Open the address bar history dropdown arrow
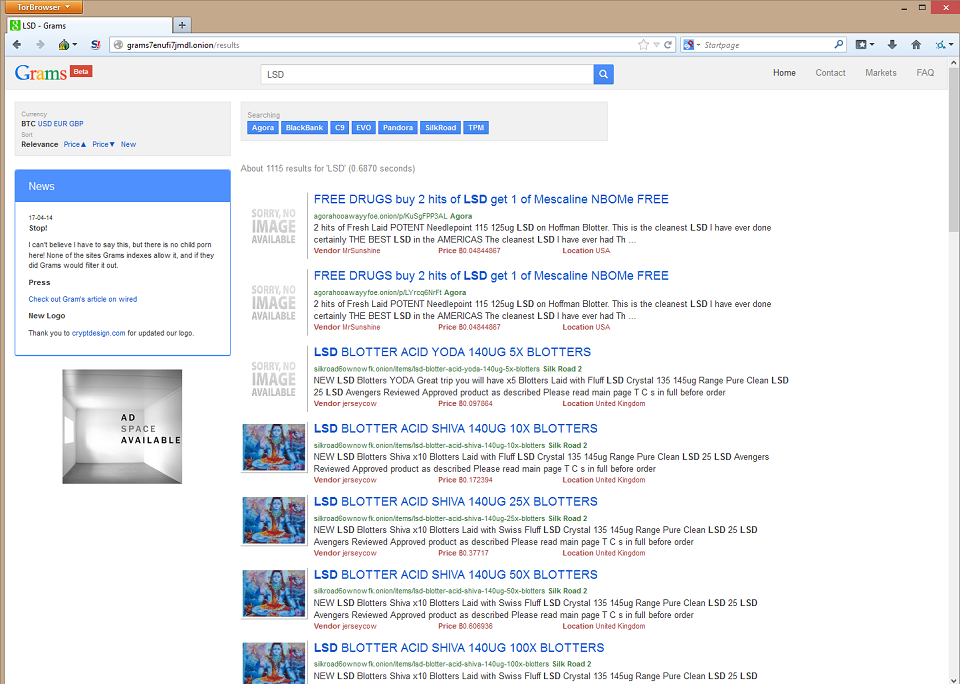The width and height of the screenshot is (960, 684). pos(656,45)
